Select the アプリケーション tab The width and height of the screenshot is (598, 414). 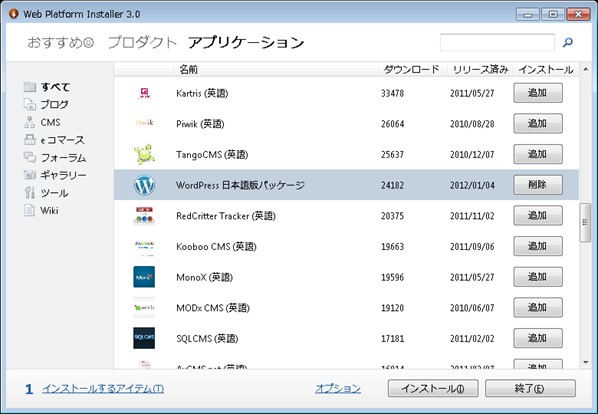(x=246, y=42)
